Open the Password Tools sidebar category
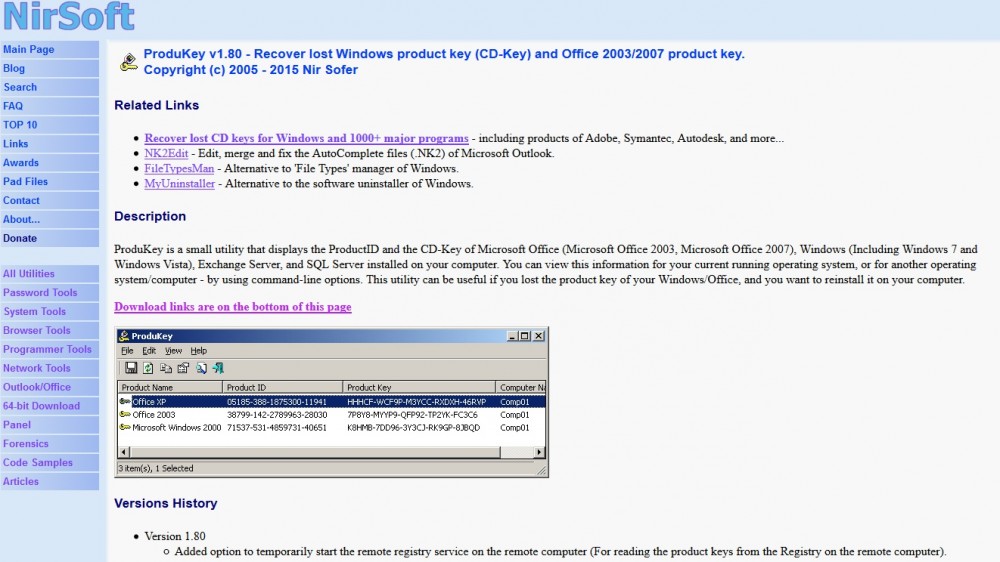This screenshot has width=1000, height=562. coord(40,293)
